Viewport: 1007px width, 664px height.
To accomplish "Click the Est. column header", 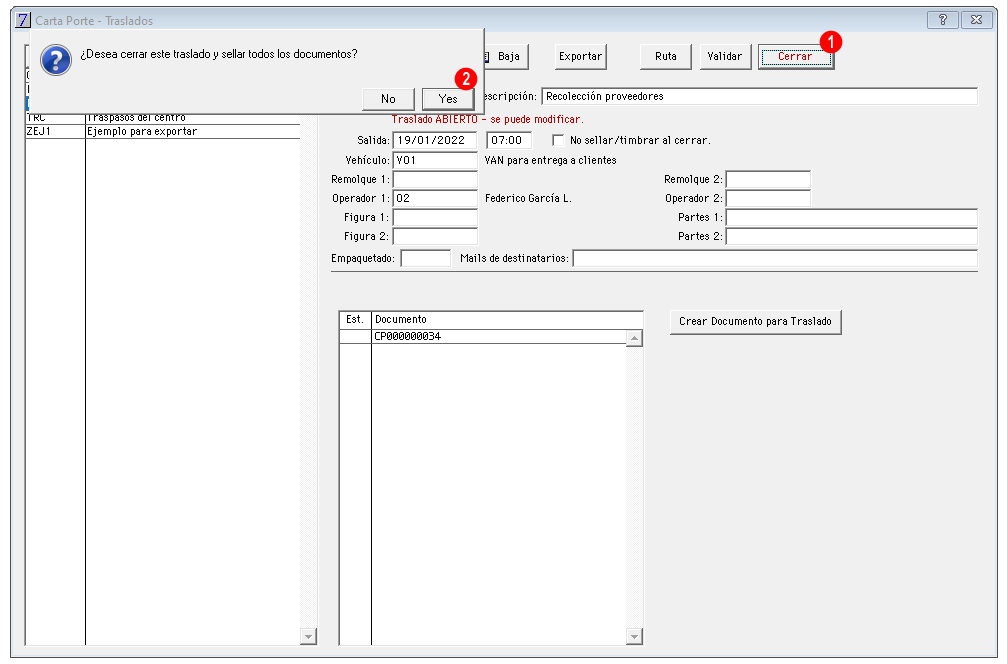I will 355,320.
